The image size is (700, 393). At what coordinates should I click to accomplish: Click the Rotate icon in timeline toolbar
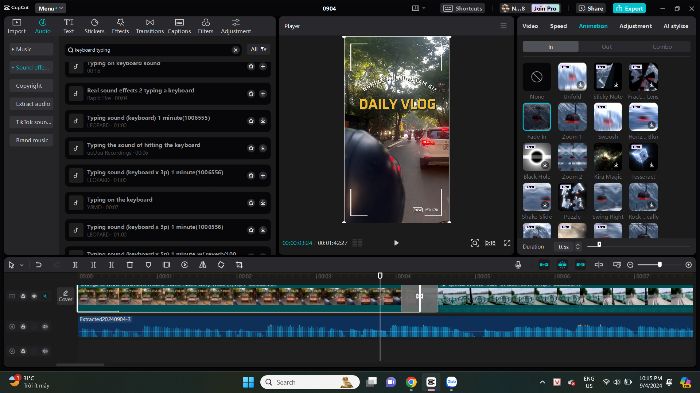(x=221, y=265)
